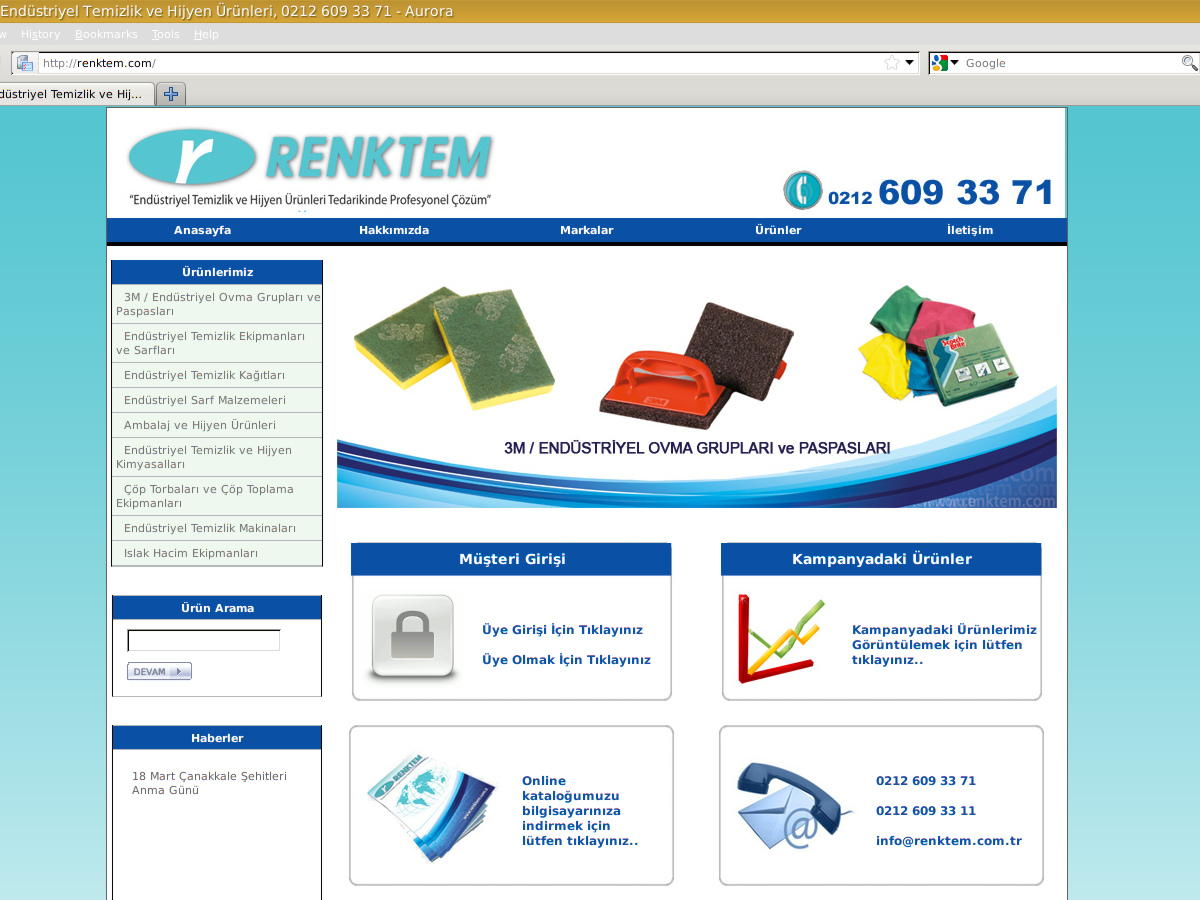1200x900 pixels.
Task: Open the URL history dropdown arrow
Action: pos(910,63)
